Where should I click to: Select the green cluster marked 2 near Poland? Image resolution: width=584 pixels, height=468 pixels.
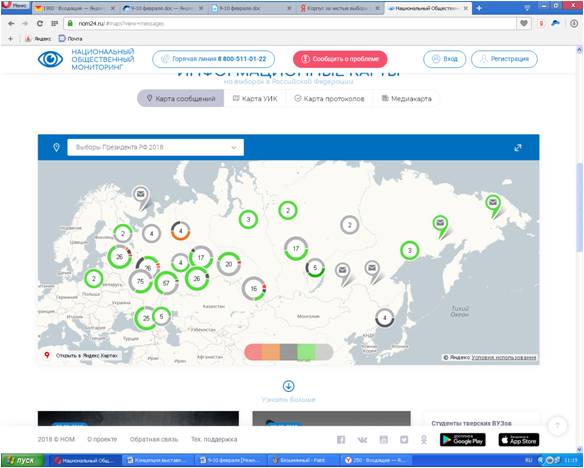93,278
